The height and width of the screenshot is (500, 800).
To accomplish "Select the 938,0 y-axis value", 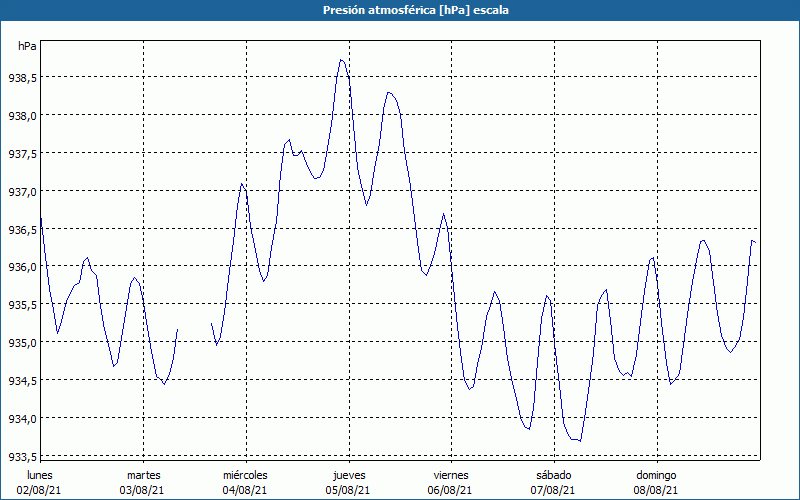I will coord(22,115).
